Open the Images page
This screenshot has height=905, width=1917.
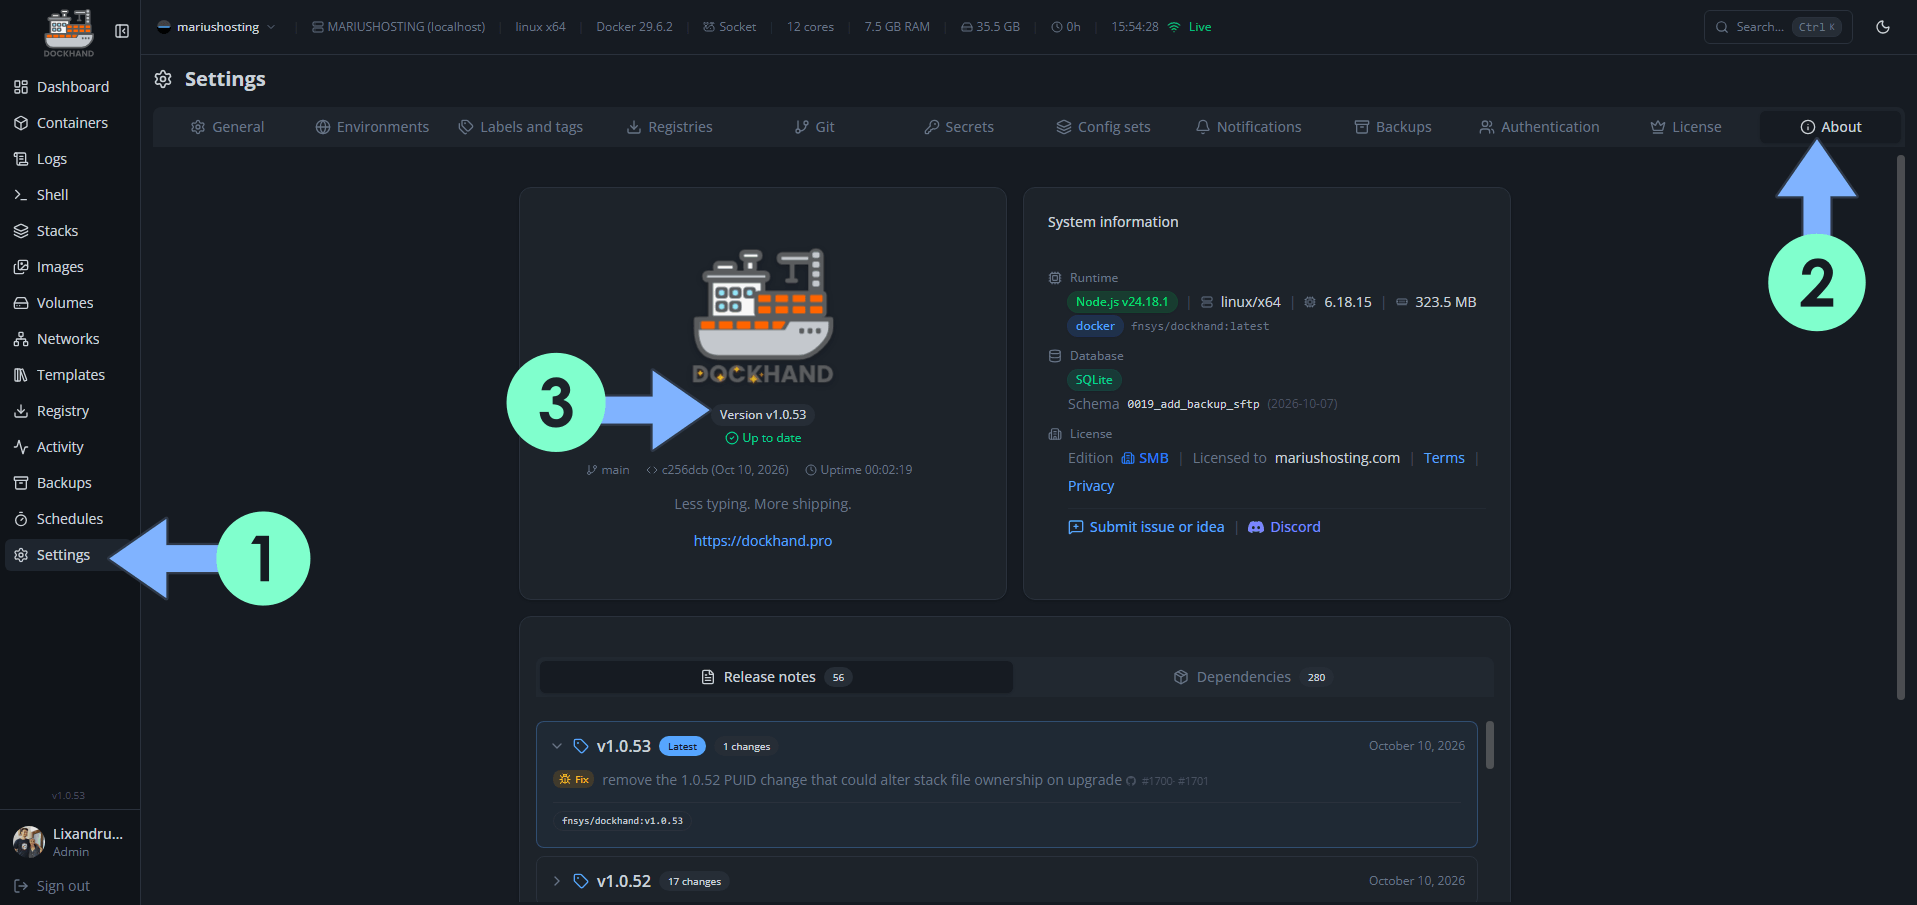pyautogui.click(x=70, y=267)
